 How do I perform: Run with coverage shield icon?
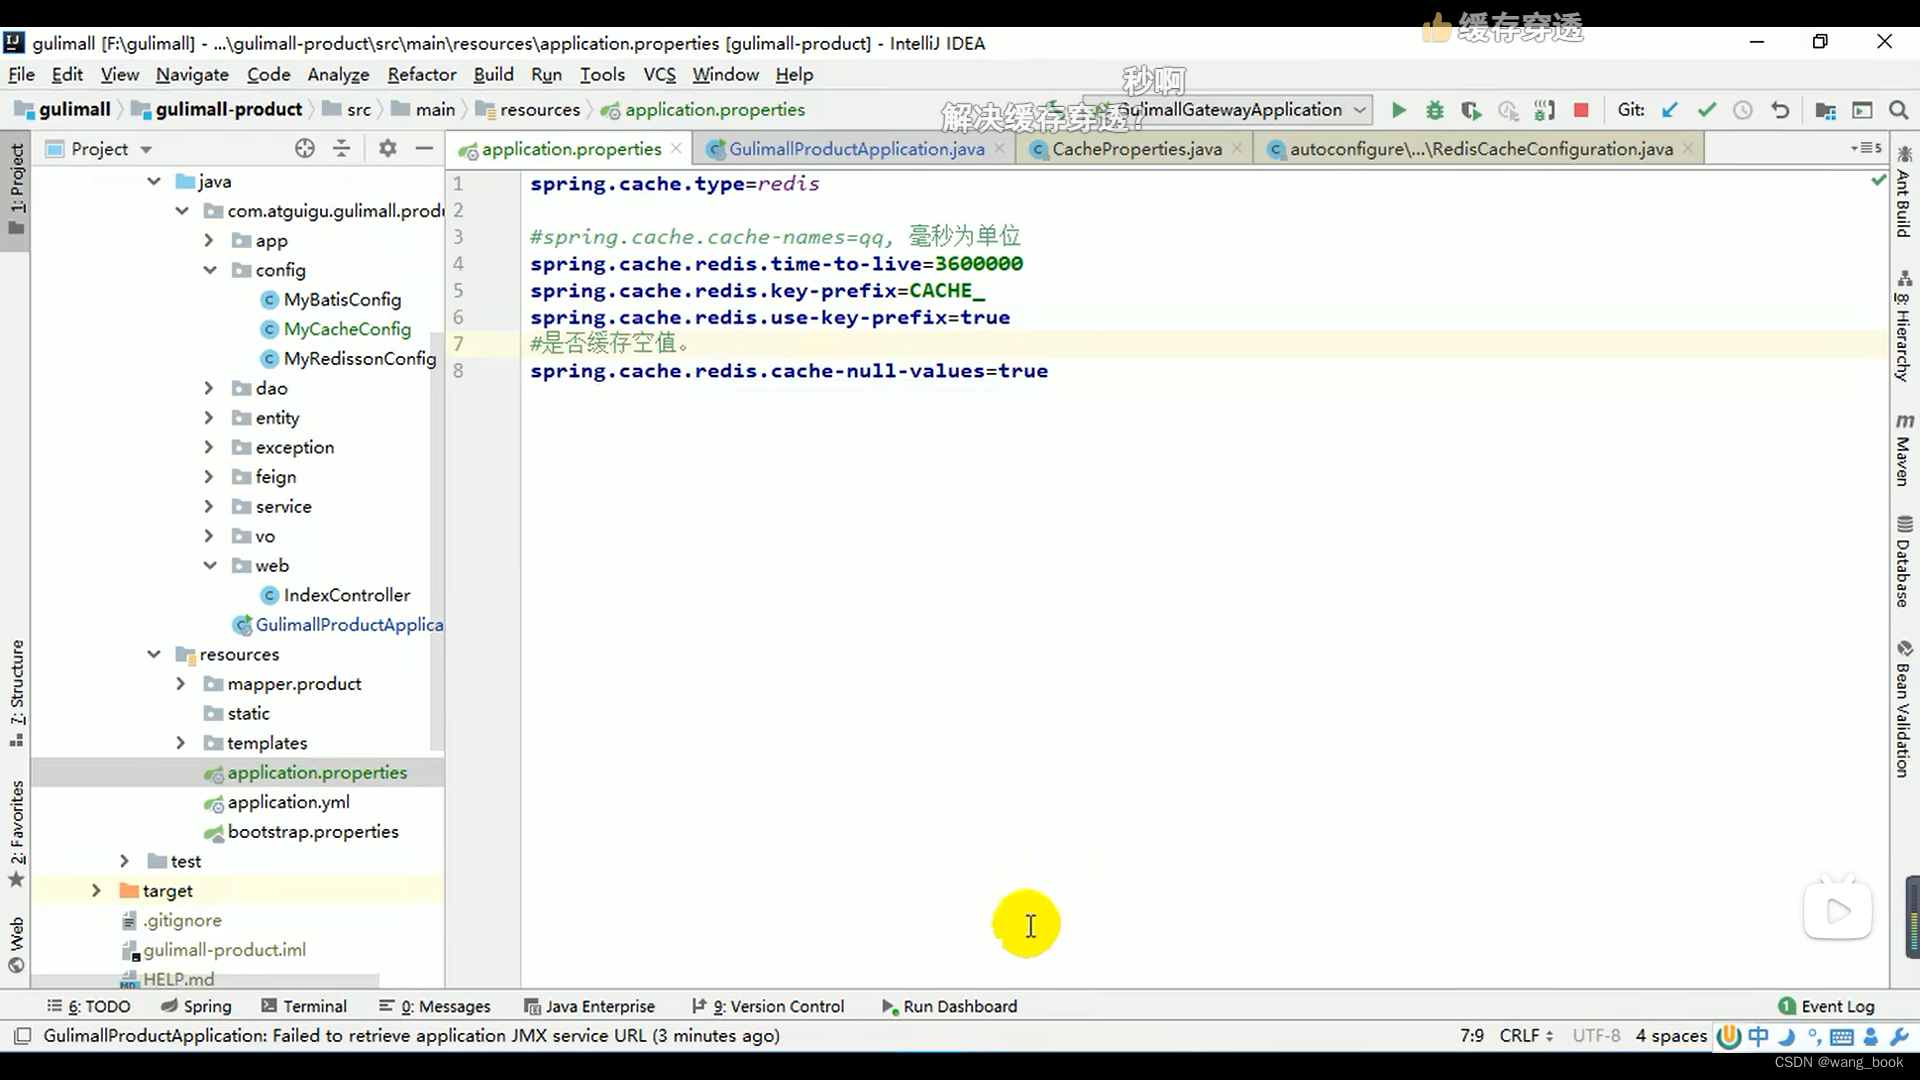1470,110
